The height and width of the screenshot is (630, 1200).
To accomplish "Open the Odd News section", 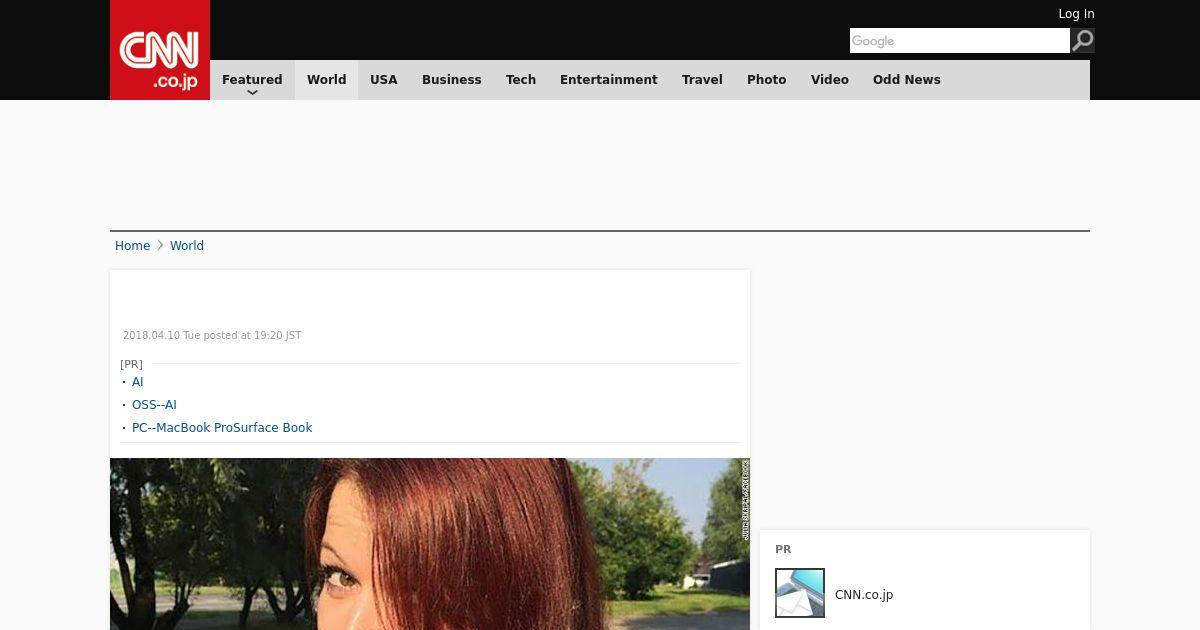I will pyautogui.click(x=907, y=80).
